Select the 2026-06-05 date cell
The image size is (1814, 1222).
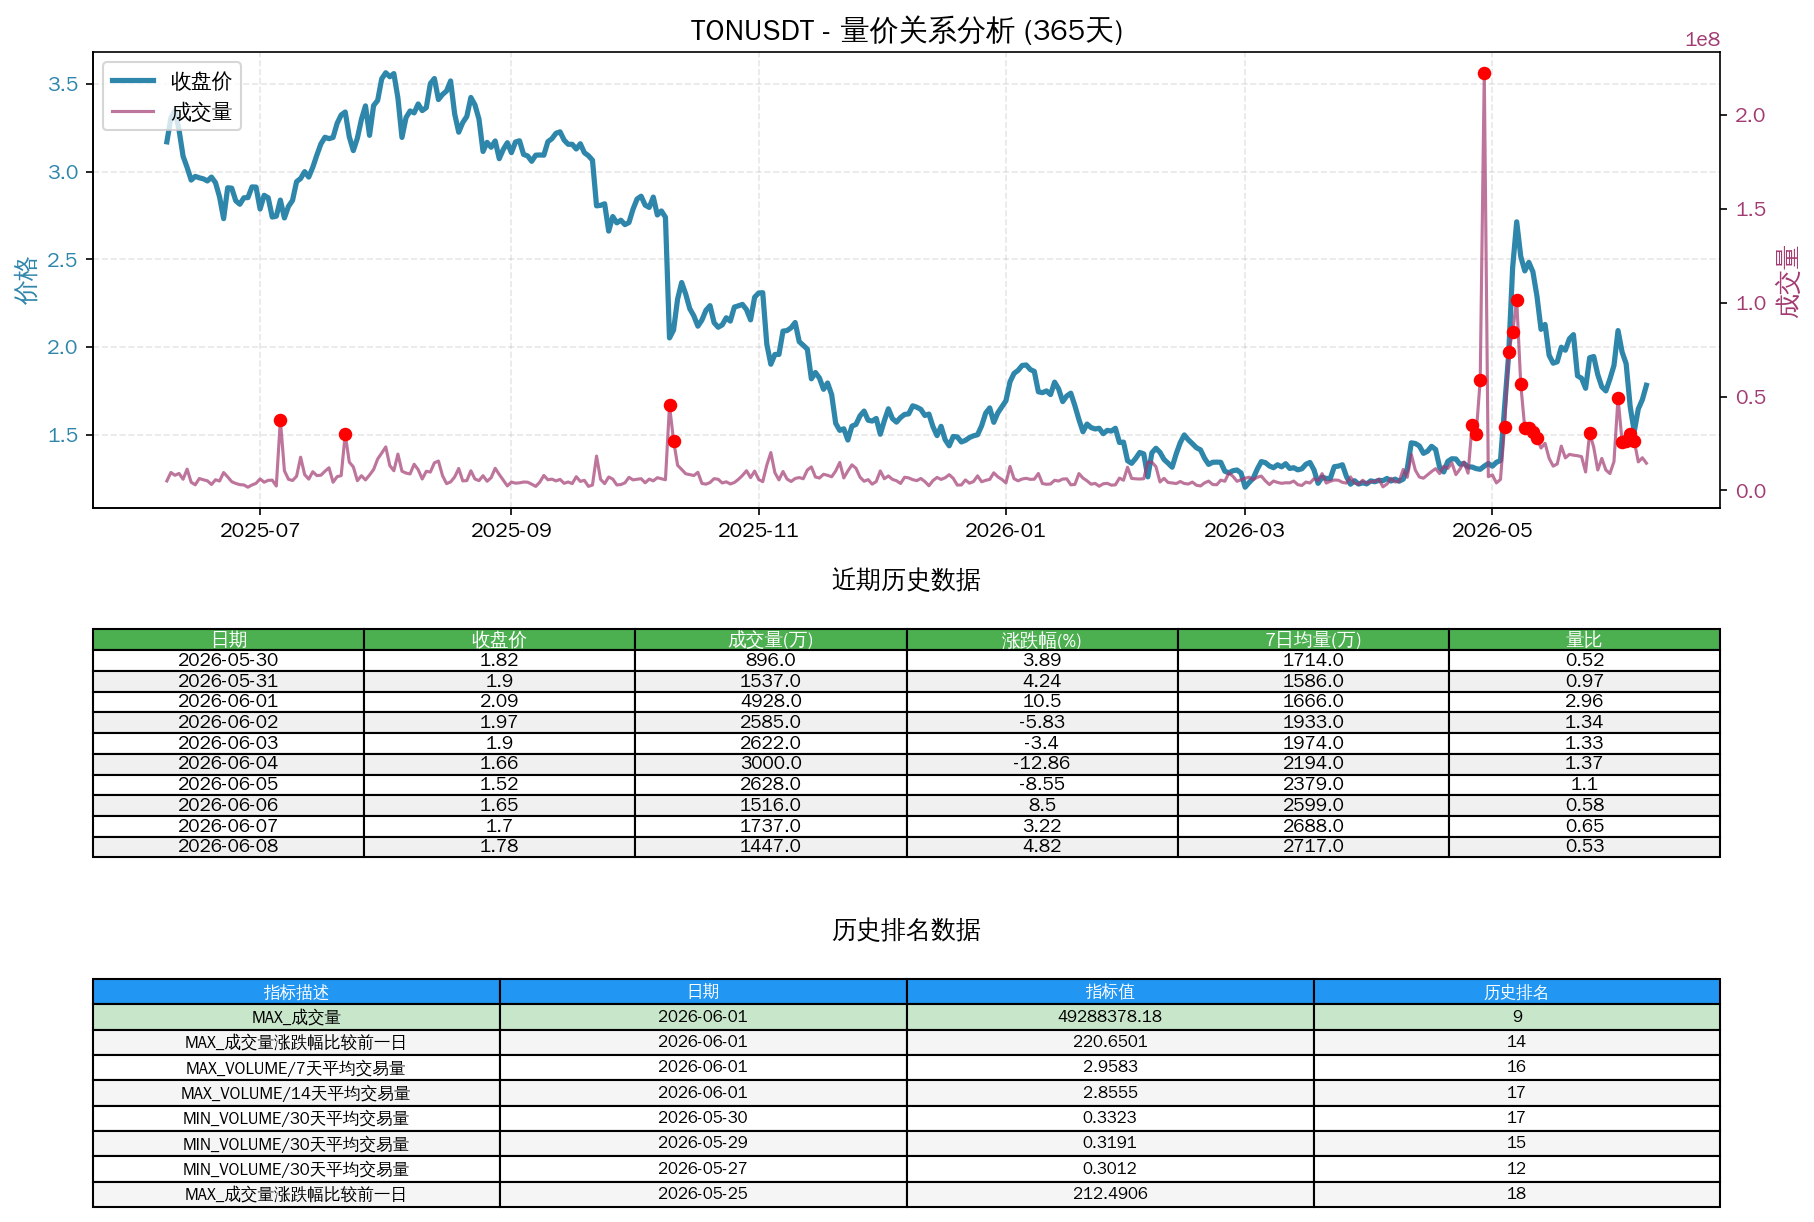229,784
